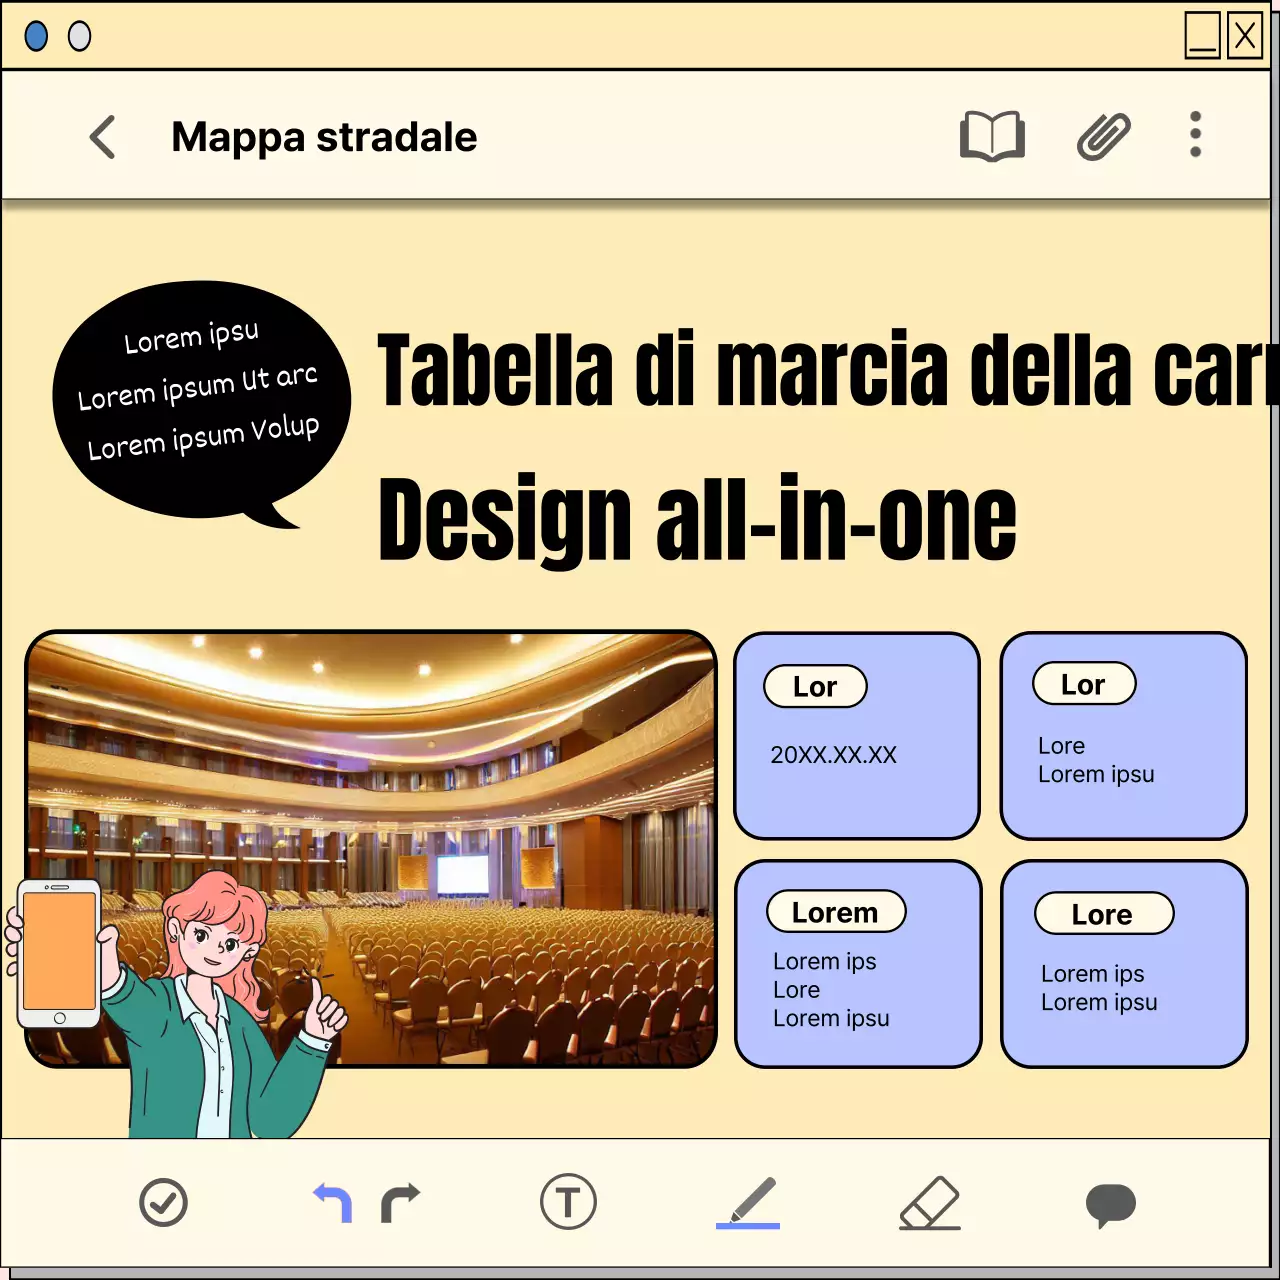
Task: Open the comment bubble tool
Action: 1112,1205
